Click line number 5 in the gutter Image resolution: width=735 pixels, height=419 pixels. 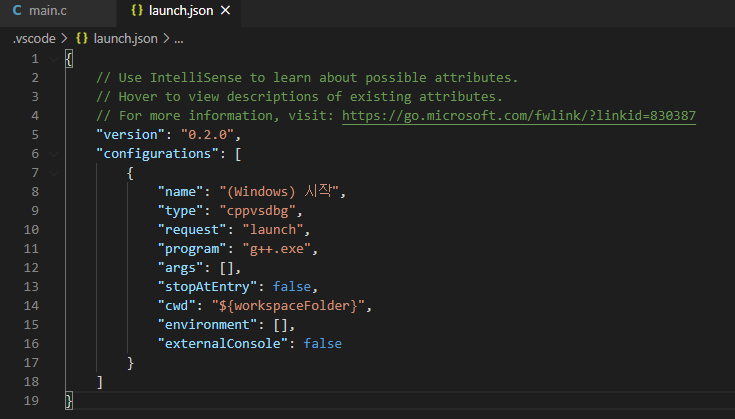[x=35, y=135]
